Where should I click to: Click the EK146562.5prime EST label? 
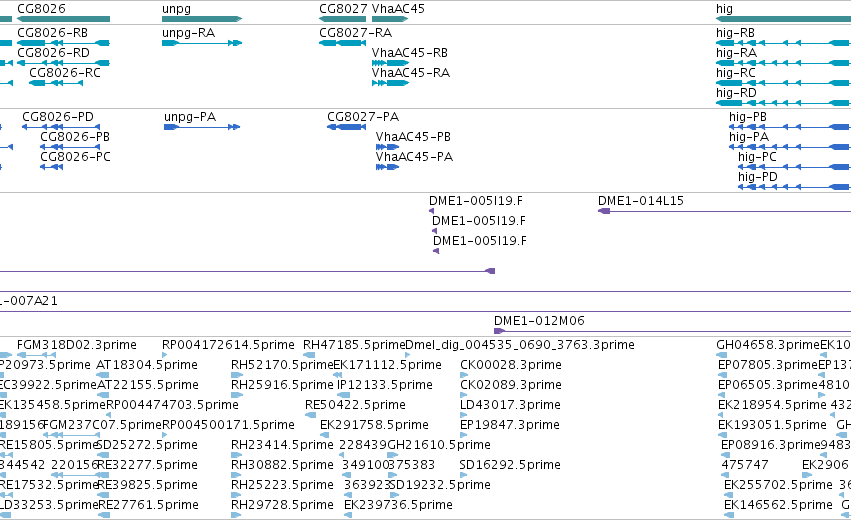point(778,505)
